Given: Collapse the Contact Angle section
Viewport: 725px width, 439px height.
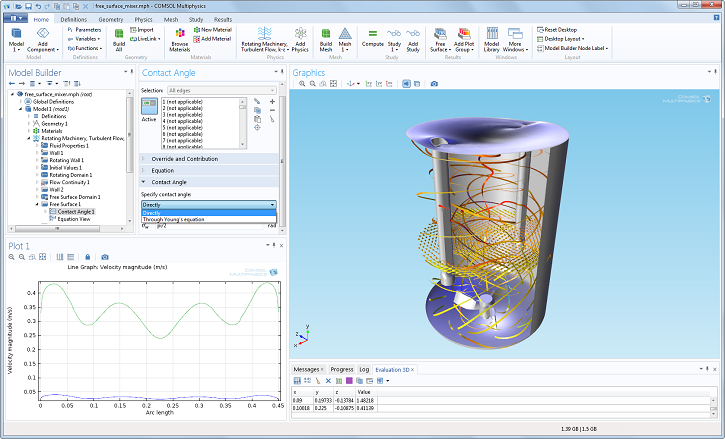Looking at the screenshot, I should [210, 182].
